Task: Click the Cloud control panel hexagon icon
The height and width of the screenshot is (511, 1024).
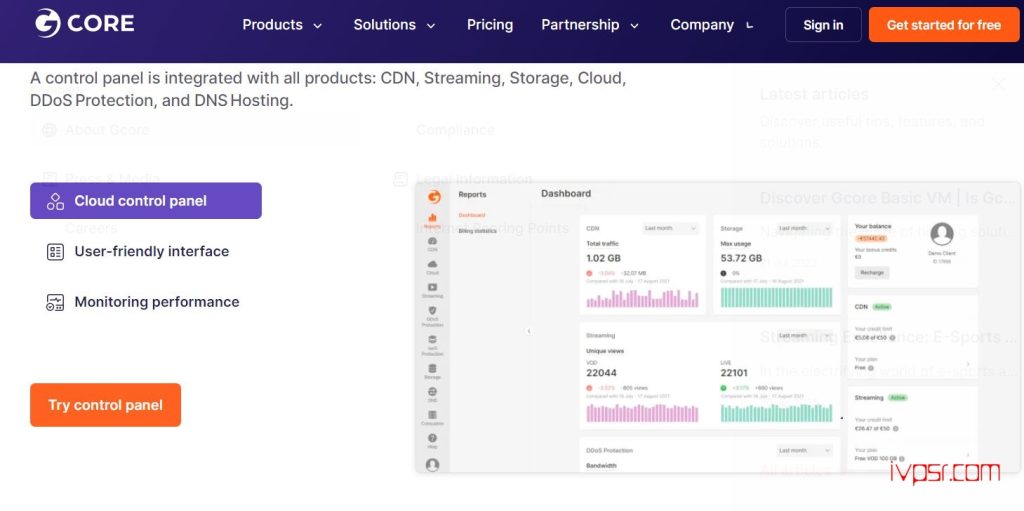Action: [x=56, y=201]
